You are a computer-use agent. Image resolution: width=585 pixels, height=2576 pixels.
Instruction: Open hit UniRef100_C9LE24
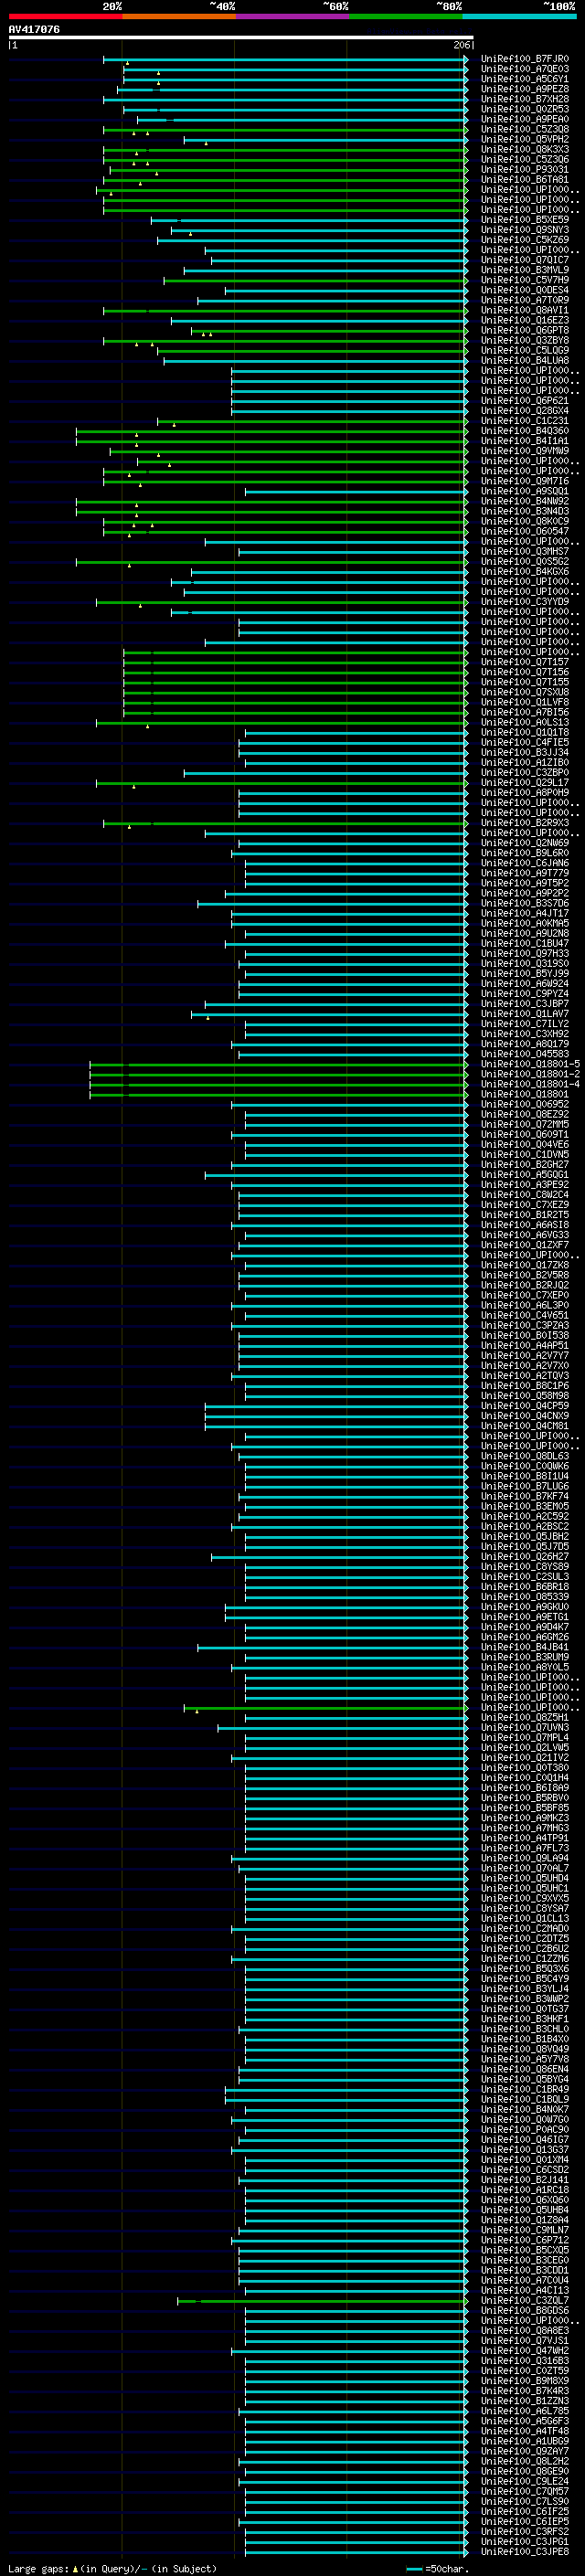[x=525, y=2481]
